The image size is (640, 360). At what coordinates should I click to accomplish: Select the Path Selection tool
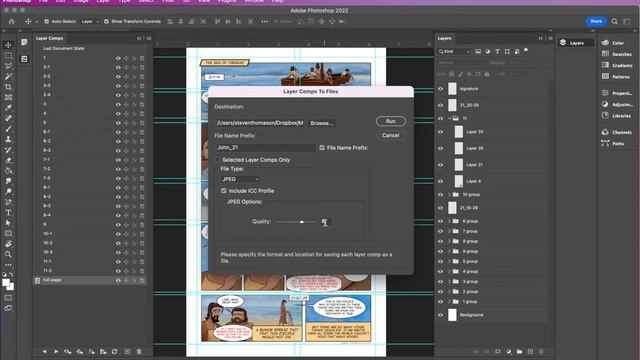coord(8,223)
